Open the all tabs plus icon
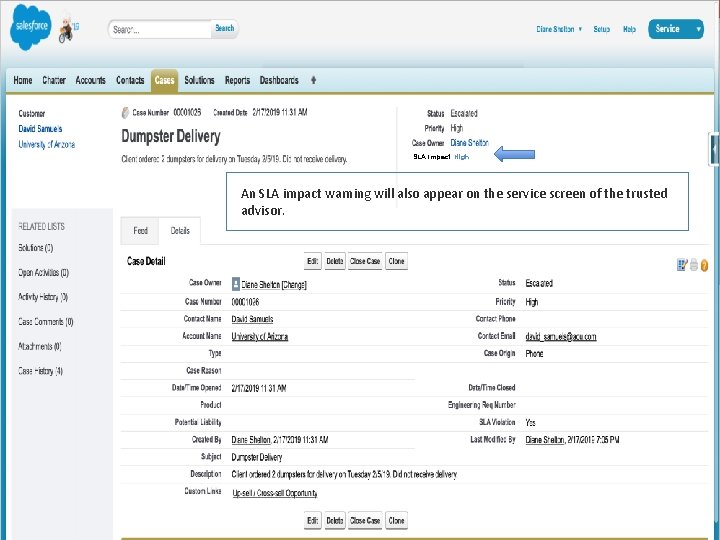 click(x=313, y=80)
